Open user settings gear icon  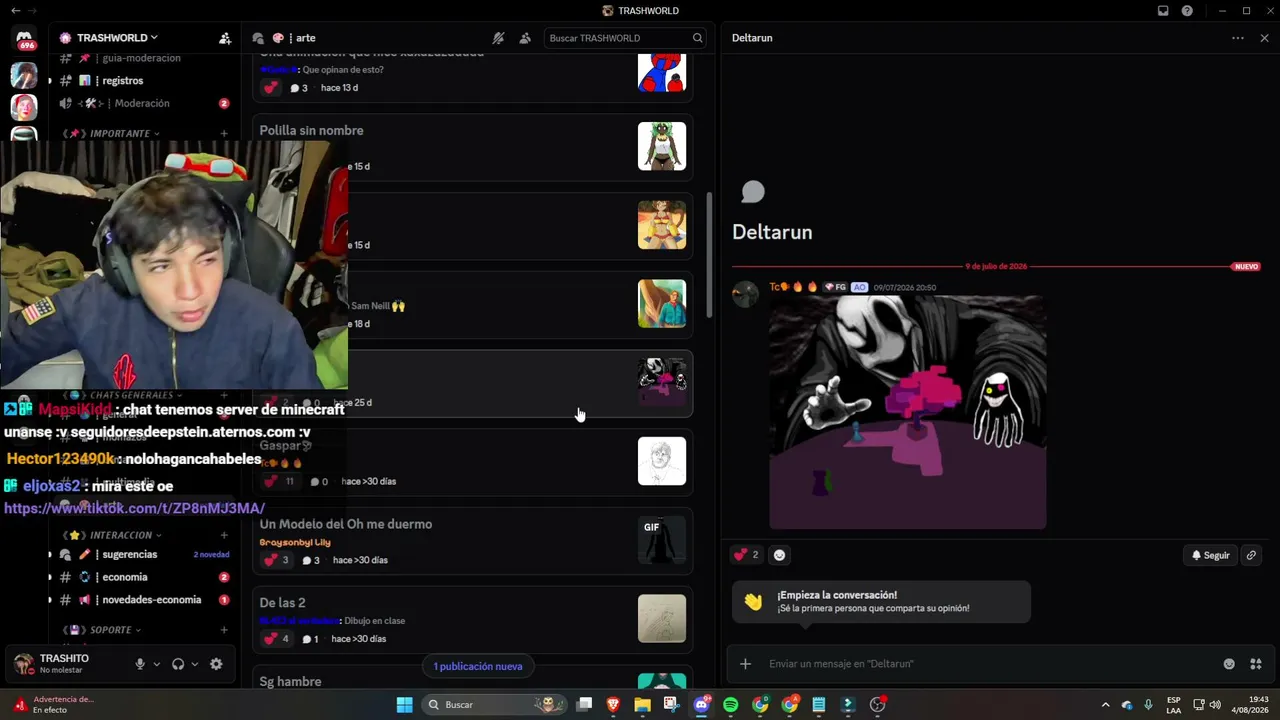216,664
